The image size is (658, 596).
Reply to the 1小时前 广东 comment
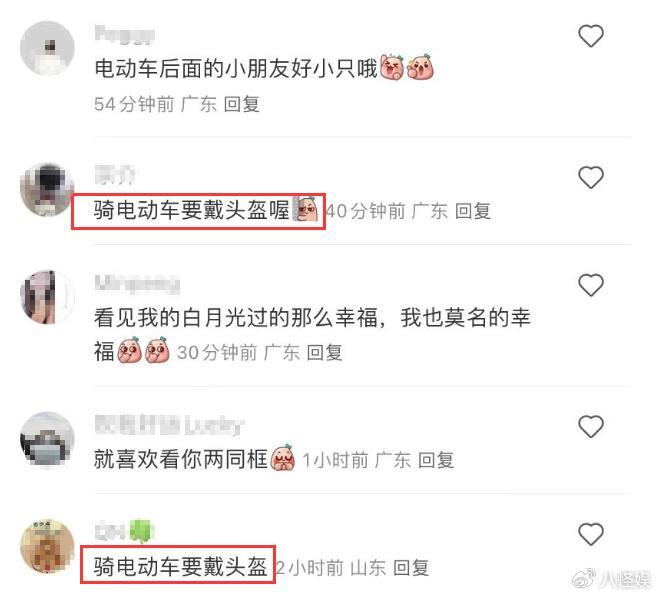point(436,460)
